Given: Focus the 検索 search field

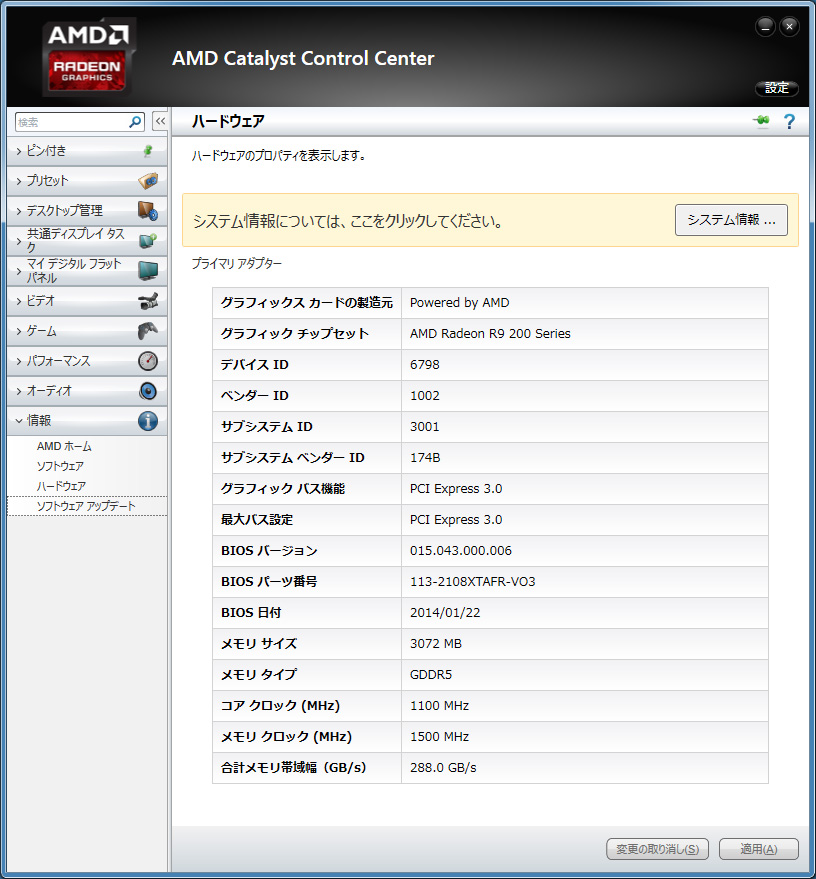Looking at the screenshot, I should 70,122.
